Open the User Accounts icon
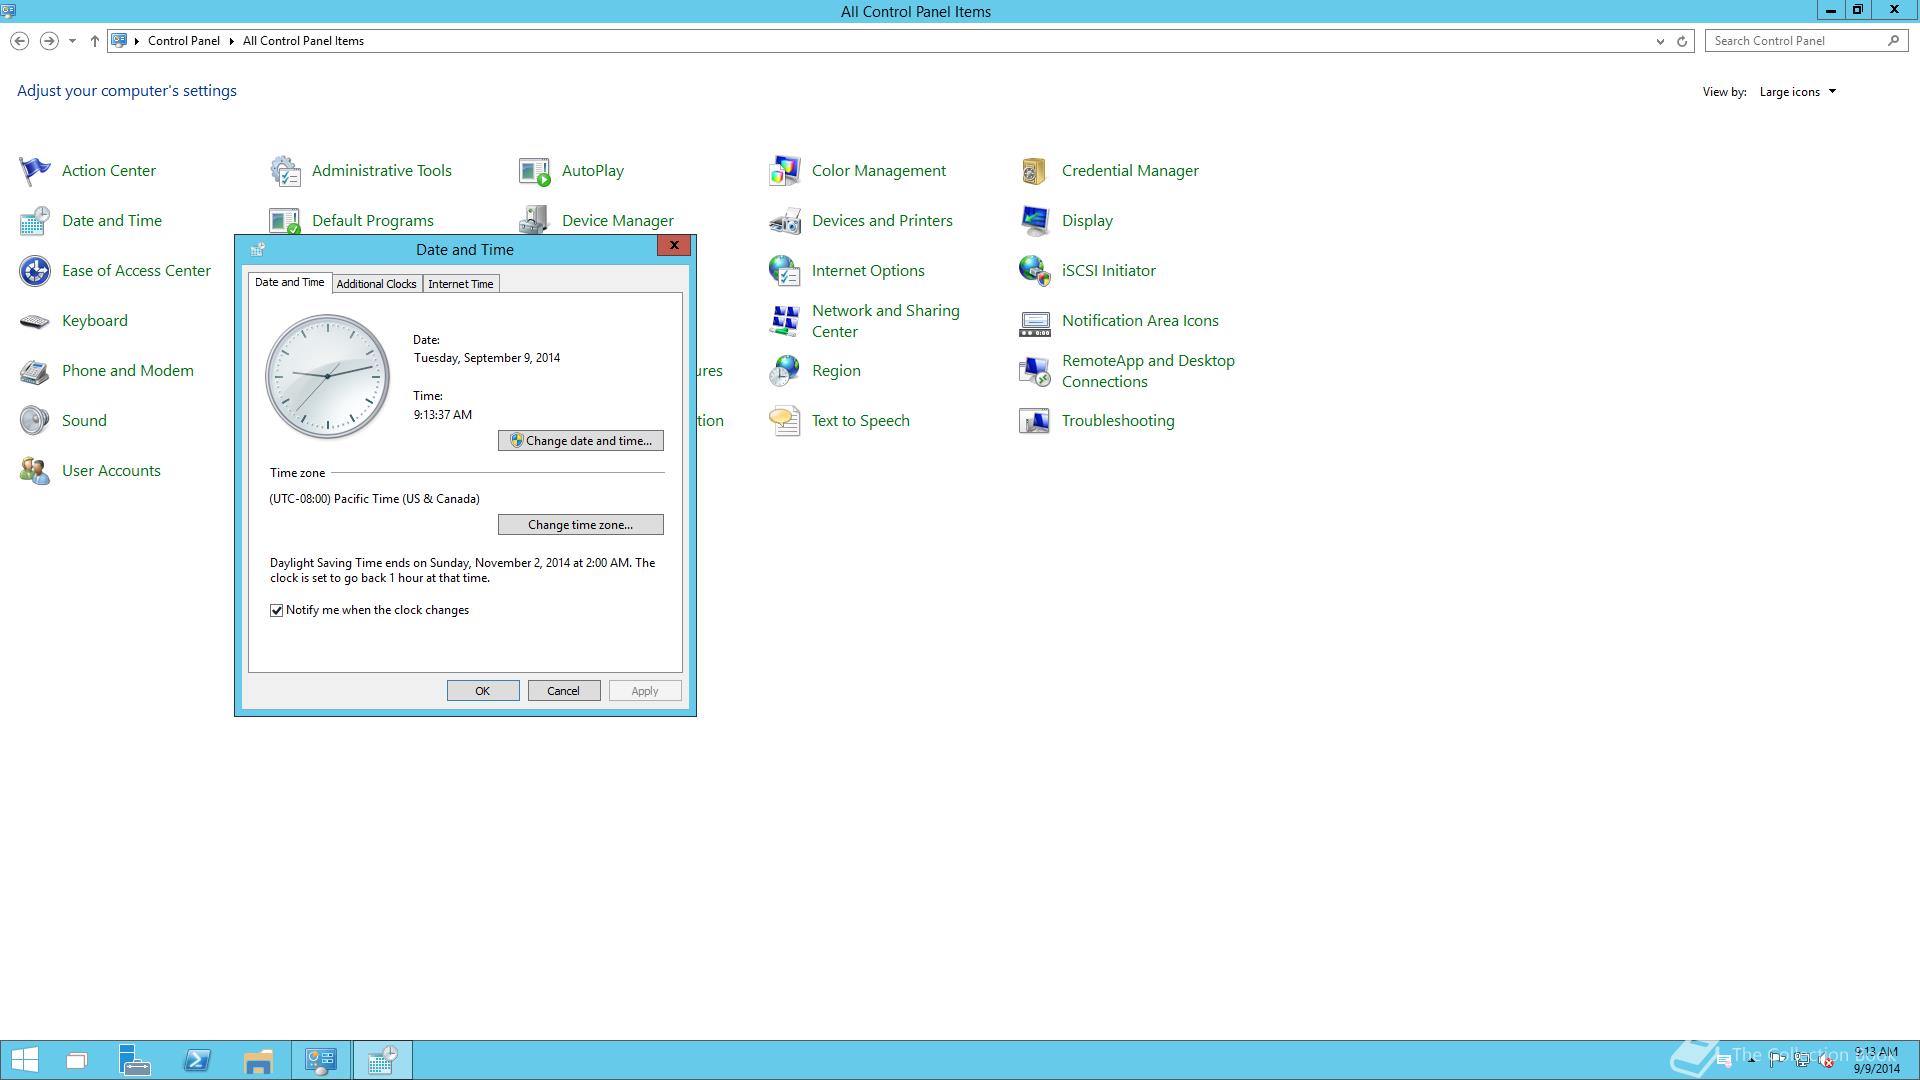Image resolution: width=1920 pixels, height=1080 pixels. (x=35, y=471)
